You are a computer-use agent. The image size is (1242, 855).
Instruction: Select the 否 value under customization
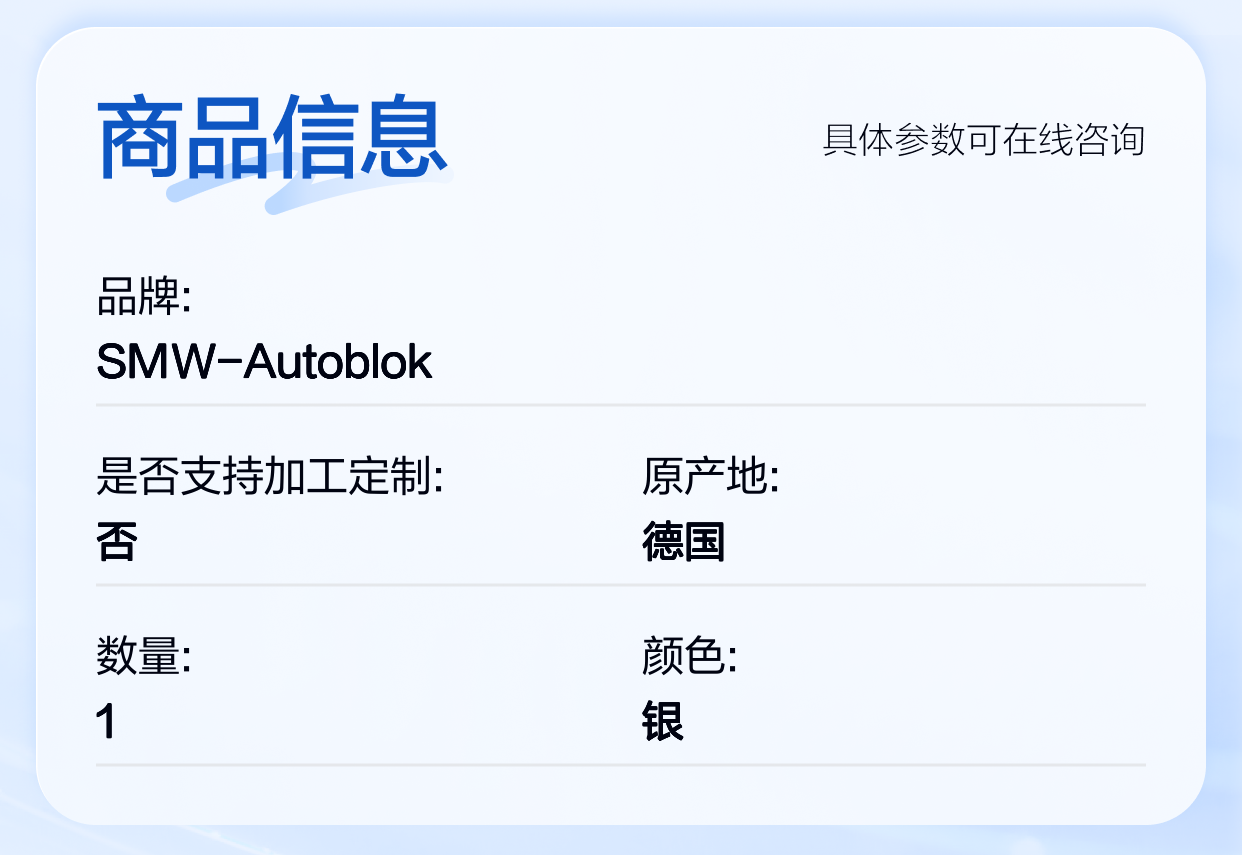coord(116,542)
